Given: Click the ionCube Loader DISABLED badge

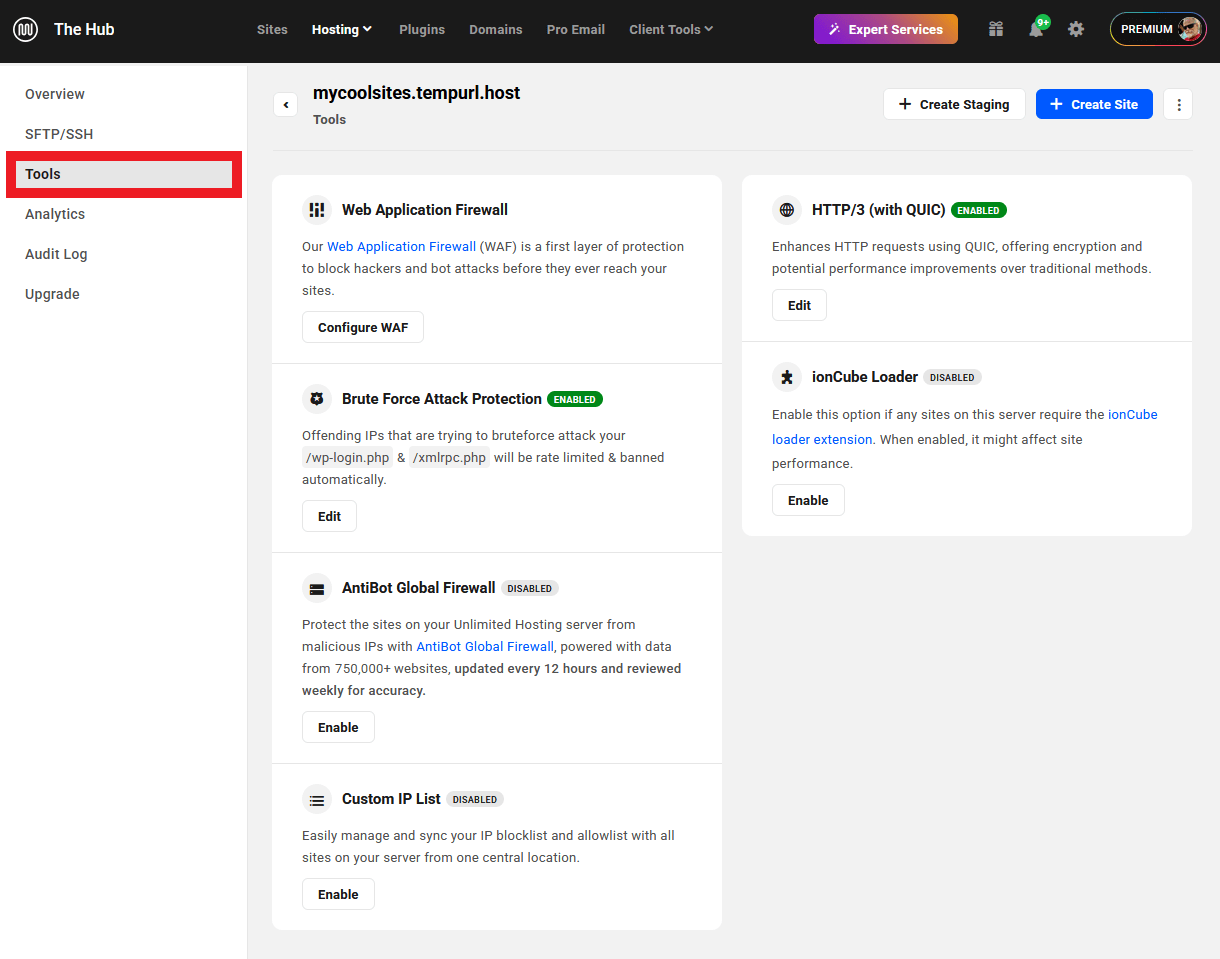Looking at the screenshot, I should tap(952, 377).
